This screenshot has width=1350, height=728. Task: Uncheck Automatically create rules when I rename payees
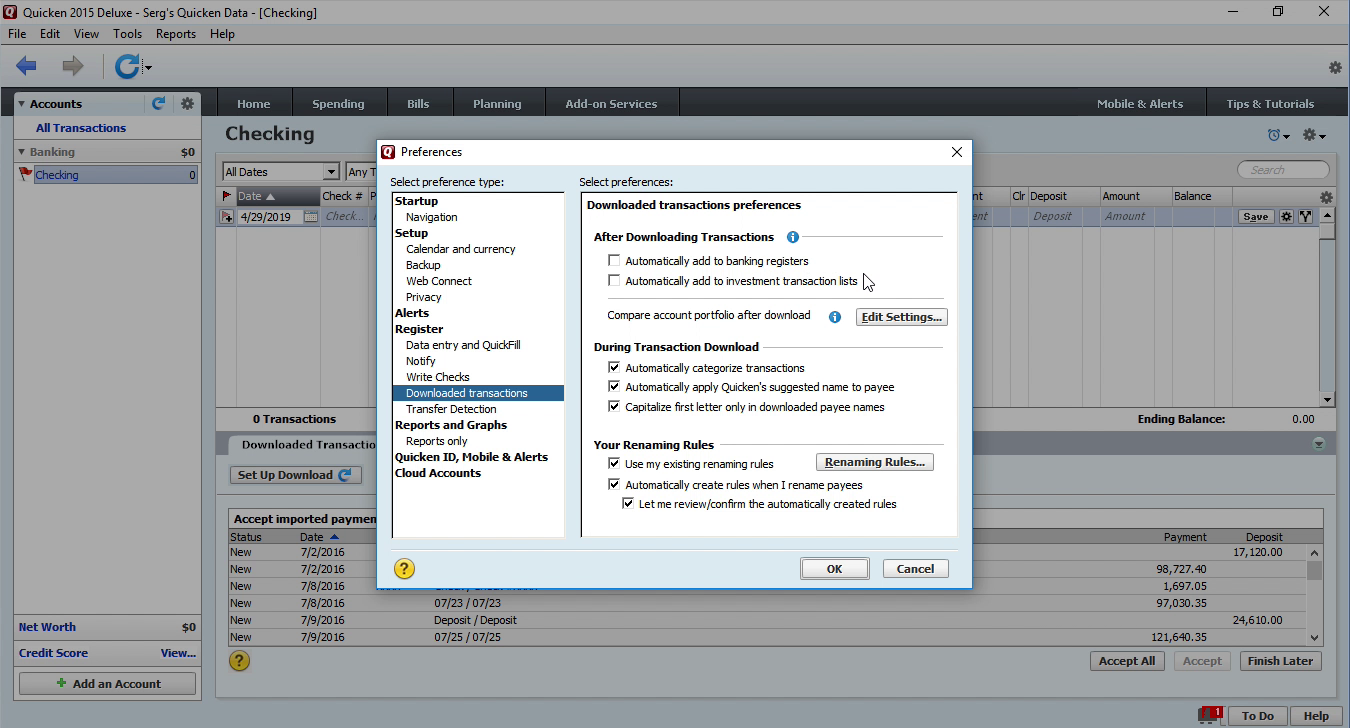[x=615, y=485]
